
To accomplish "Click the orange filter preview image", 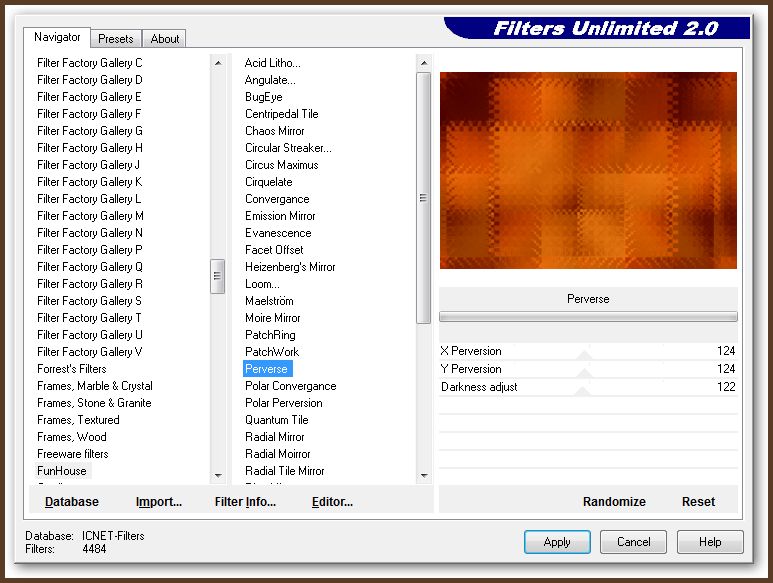I will pos(588,170).
